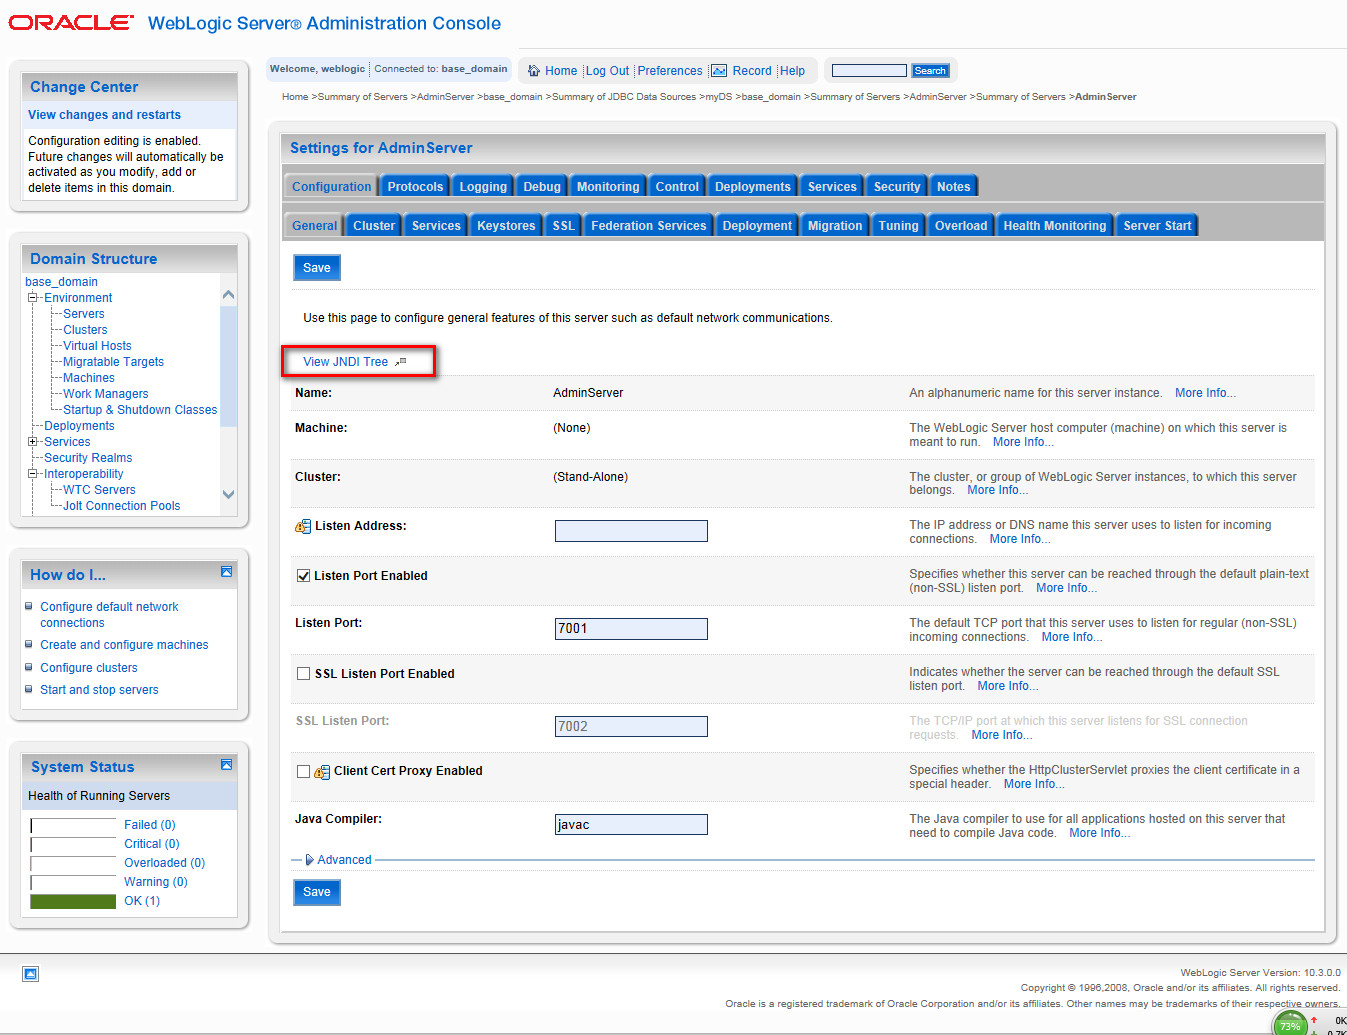Select Servers in Domain Structure tree
Viewport: 1347px width, 1035px height.
(83, 314)
